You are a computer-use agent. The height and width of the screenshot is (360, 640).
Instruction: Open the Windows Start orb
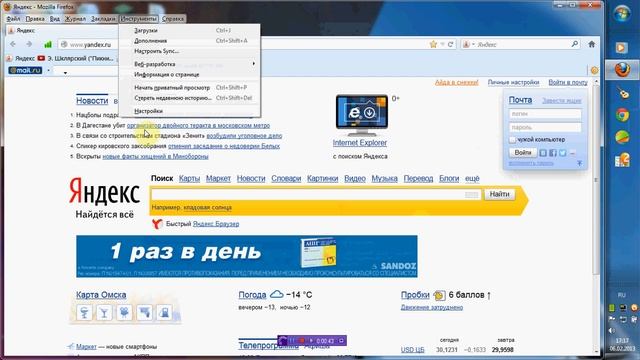(x=622, y=14)
